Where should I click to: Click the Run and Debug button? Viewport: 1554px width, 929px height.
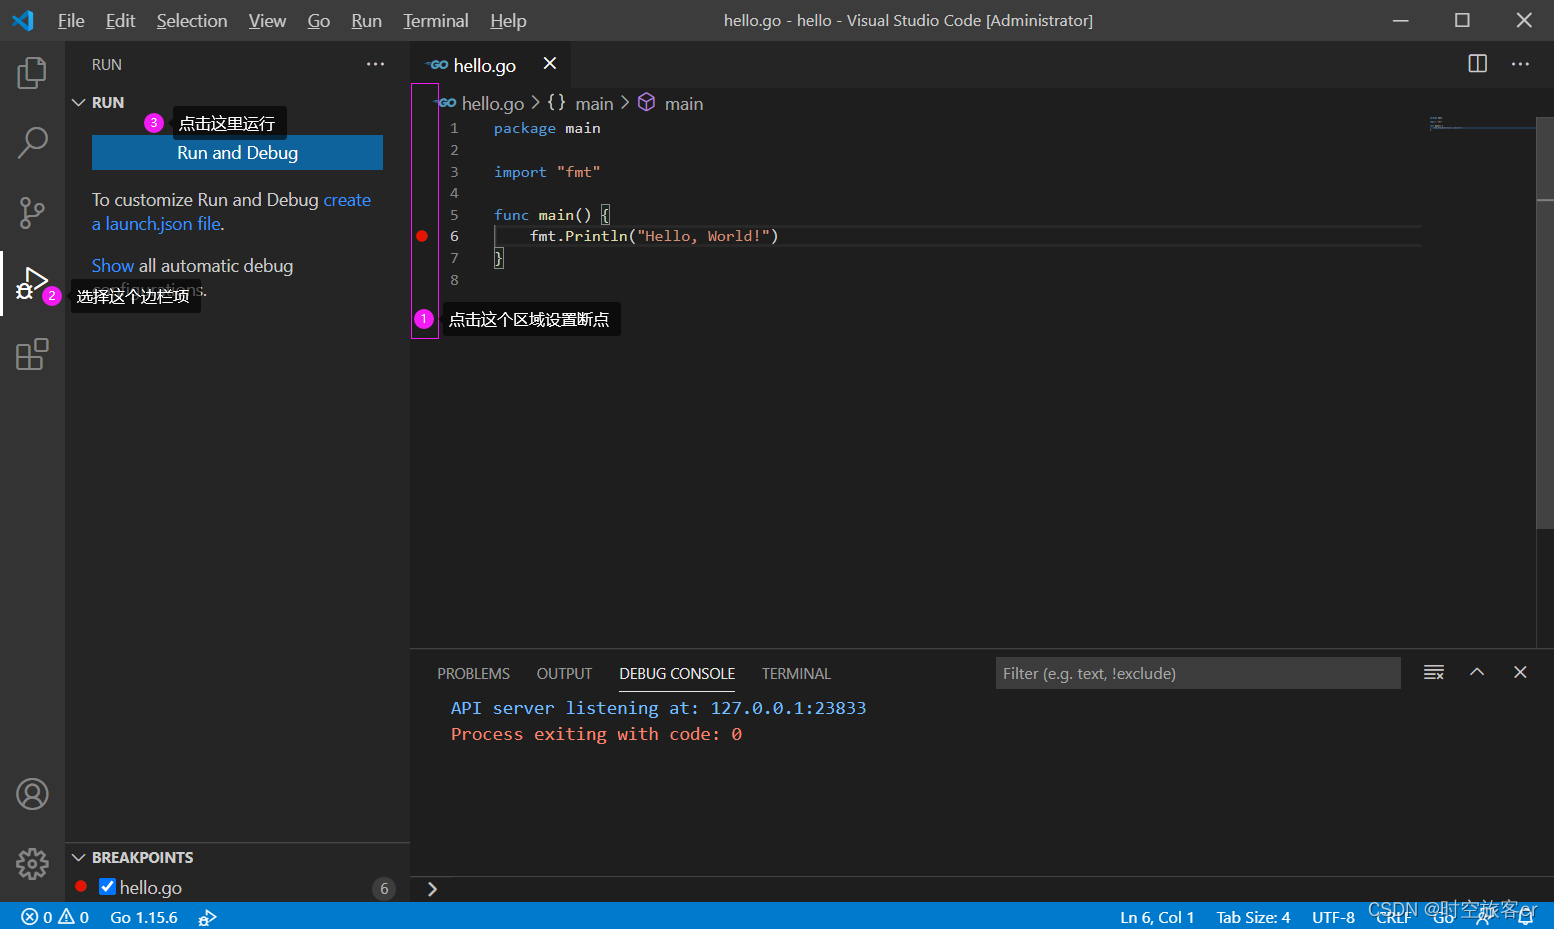237,153
